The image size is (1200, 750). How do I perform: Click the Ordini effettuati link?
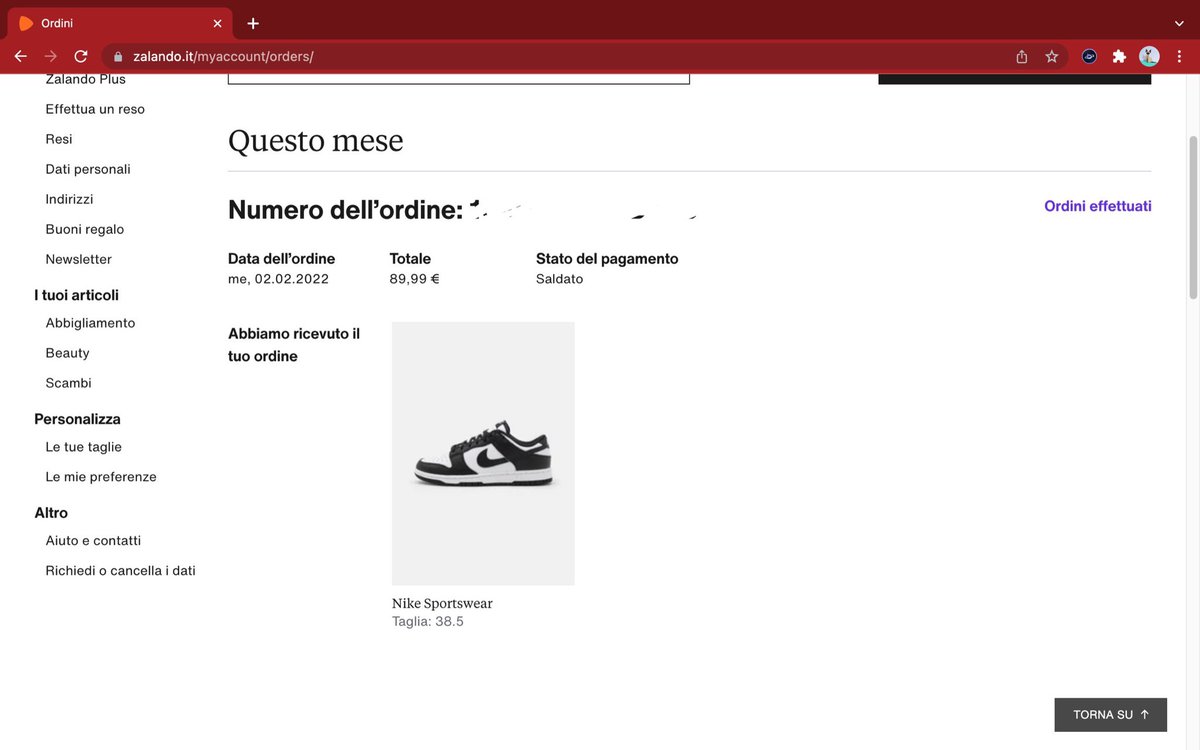tap(1098, 206)
